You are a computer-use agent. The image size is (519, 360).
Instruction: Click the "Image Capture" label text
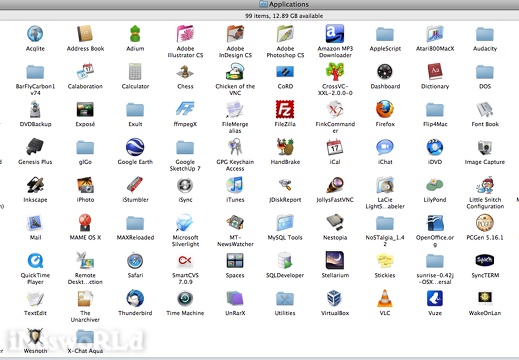[x=485, y=162]
